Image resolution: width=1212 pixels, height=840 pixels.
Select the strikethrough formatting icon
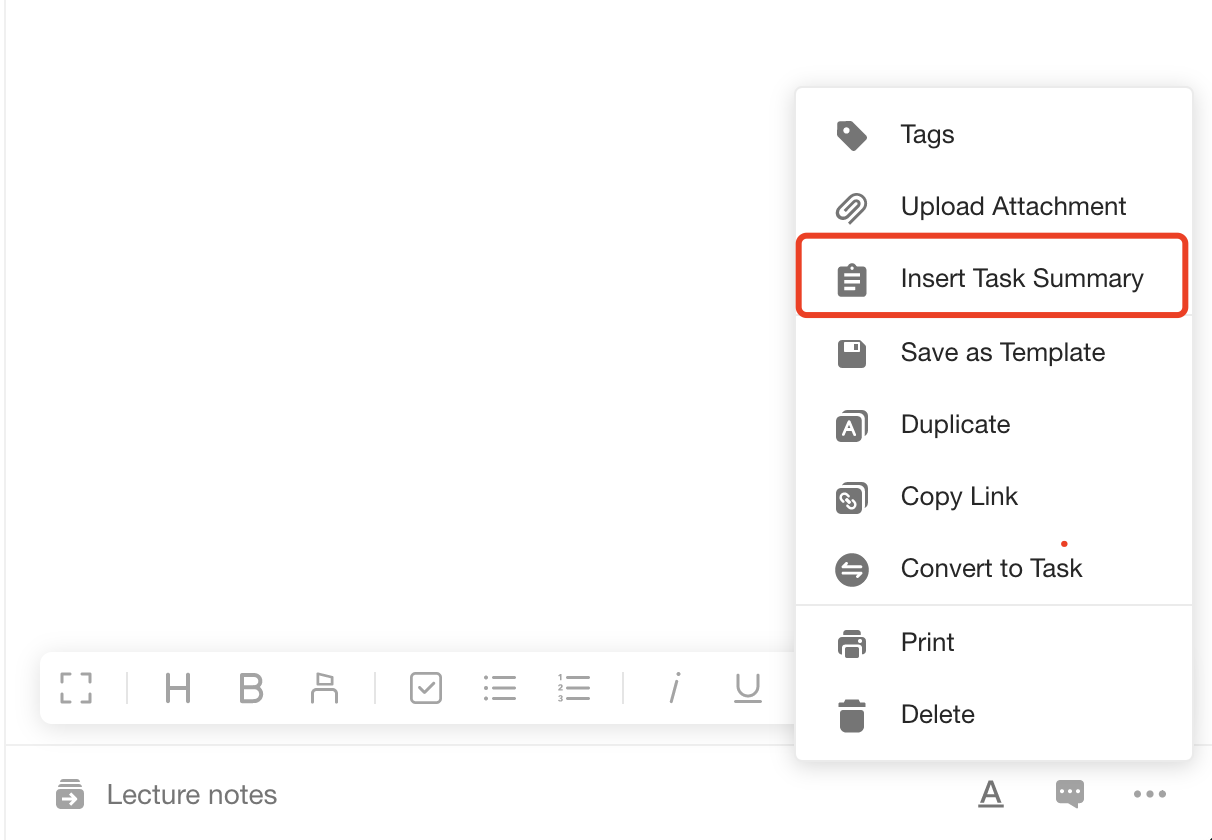click(x=323, y=688)
